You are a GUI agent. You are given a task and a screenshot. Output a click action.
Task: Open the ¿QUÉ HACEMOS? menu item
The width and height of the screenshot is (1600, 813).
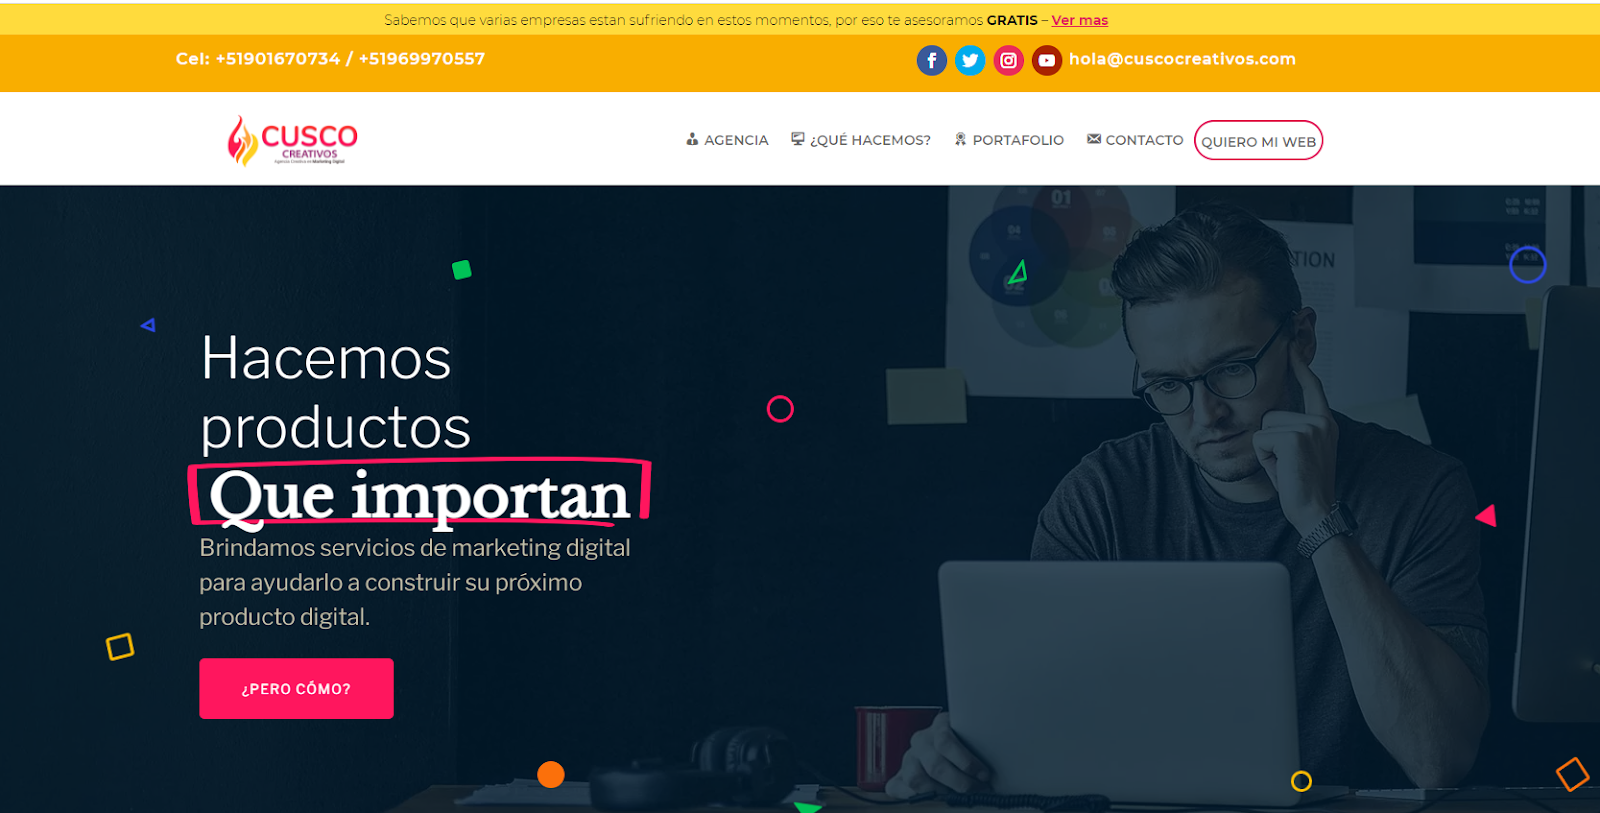coord(870,140)
